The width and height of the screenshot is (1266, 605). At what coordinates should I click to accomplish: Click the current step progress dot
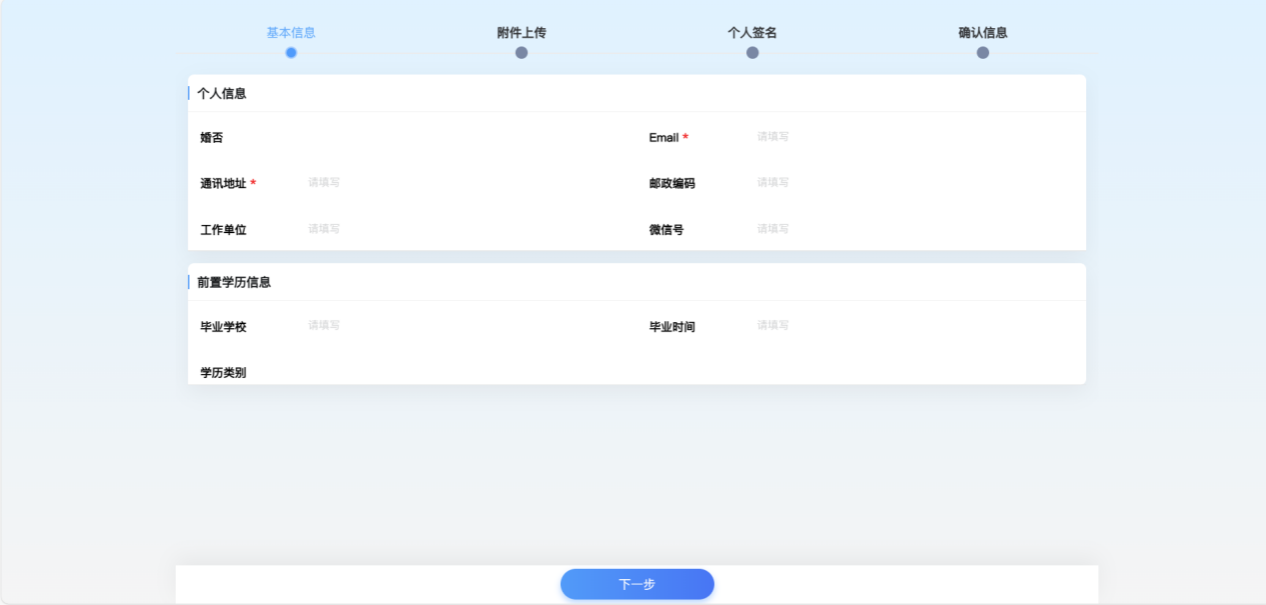pos(292,51)
